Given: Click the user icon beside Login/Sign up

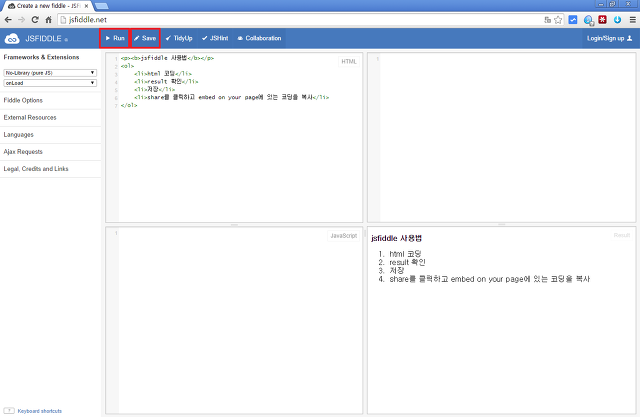Looking at the screenshot, I should pyautogui.click(x=629, y=38).
